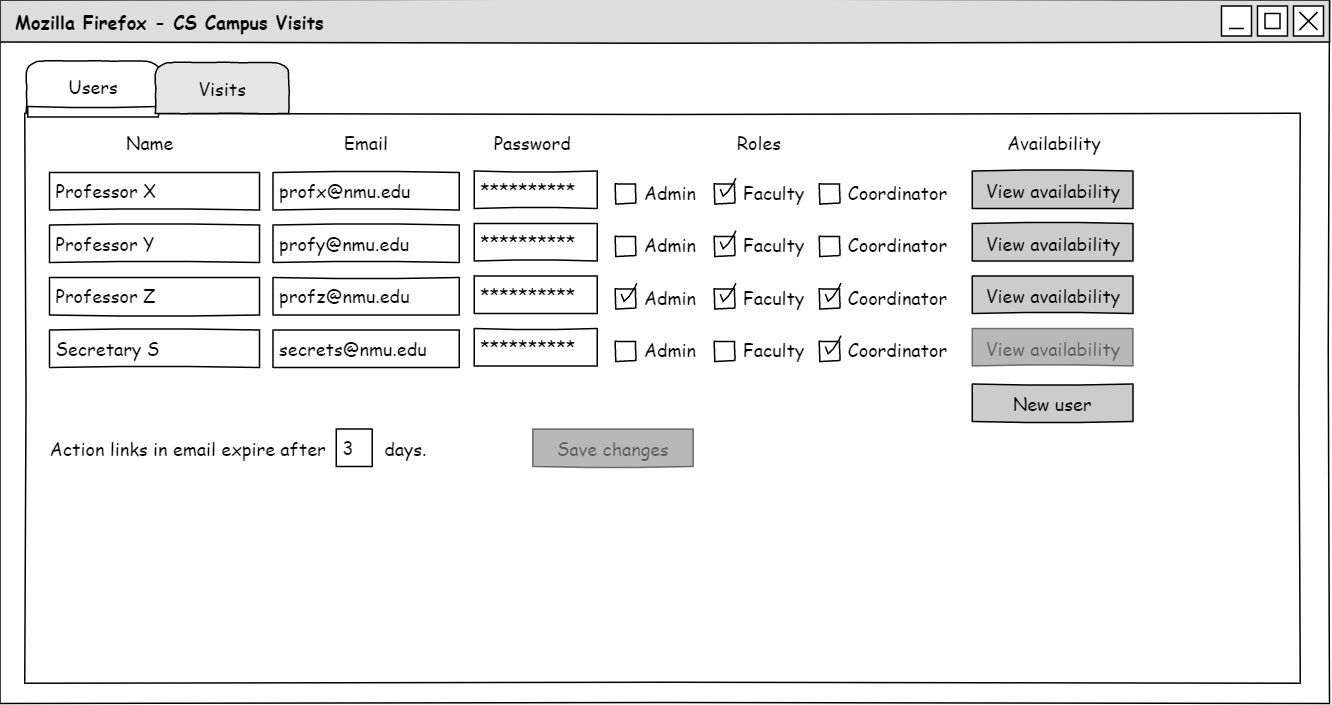The width and height of the screenshot is (1332, 705).
Task: Select the Users tab
Action: (x=92, y=88)
